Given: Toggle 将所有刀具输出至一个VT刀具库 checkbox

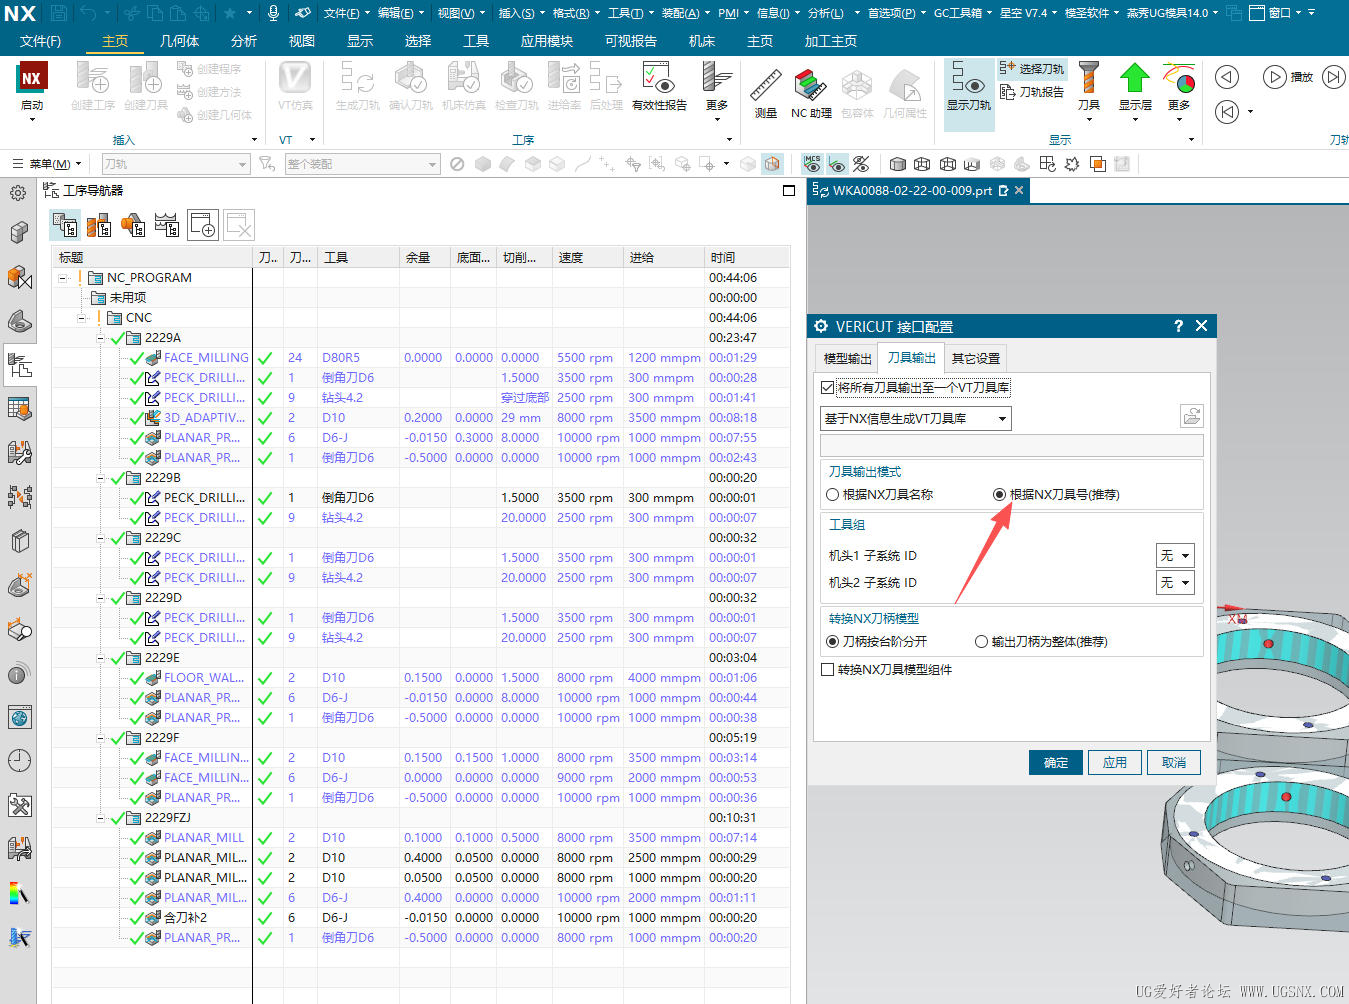Looking at the screenshot, I should (x=827, y=388).
